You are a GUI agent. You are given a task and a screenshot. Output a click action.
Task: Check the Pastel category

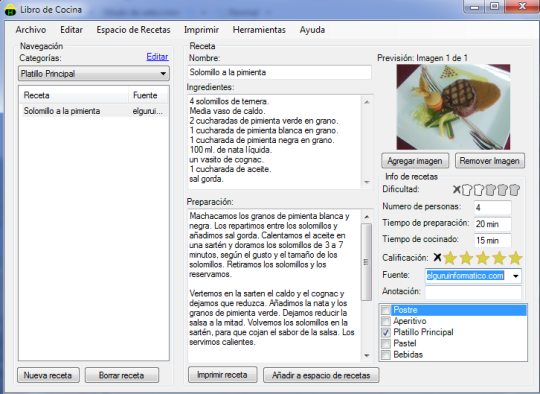[x=386, y=343]
